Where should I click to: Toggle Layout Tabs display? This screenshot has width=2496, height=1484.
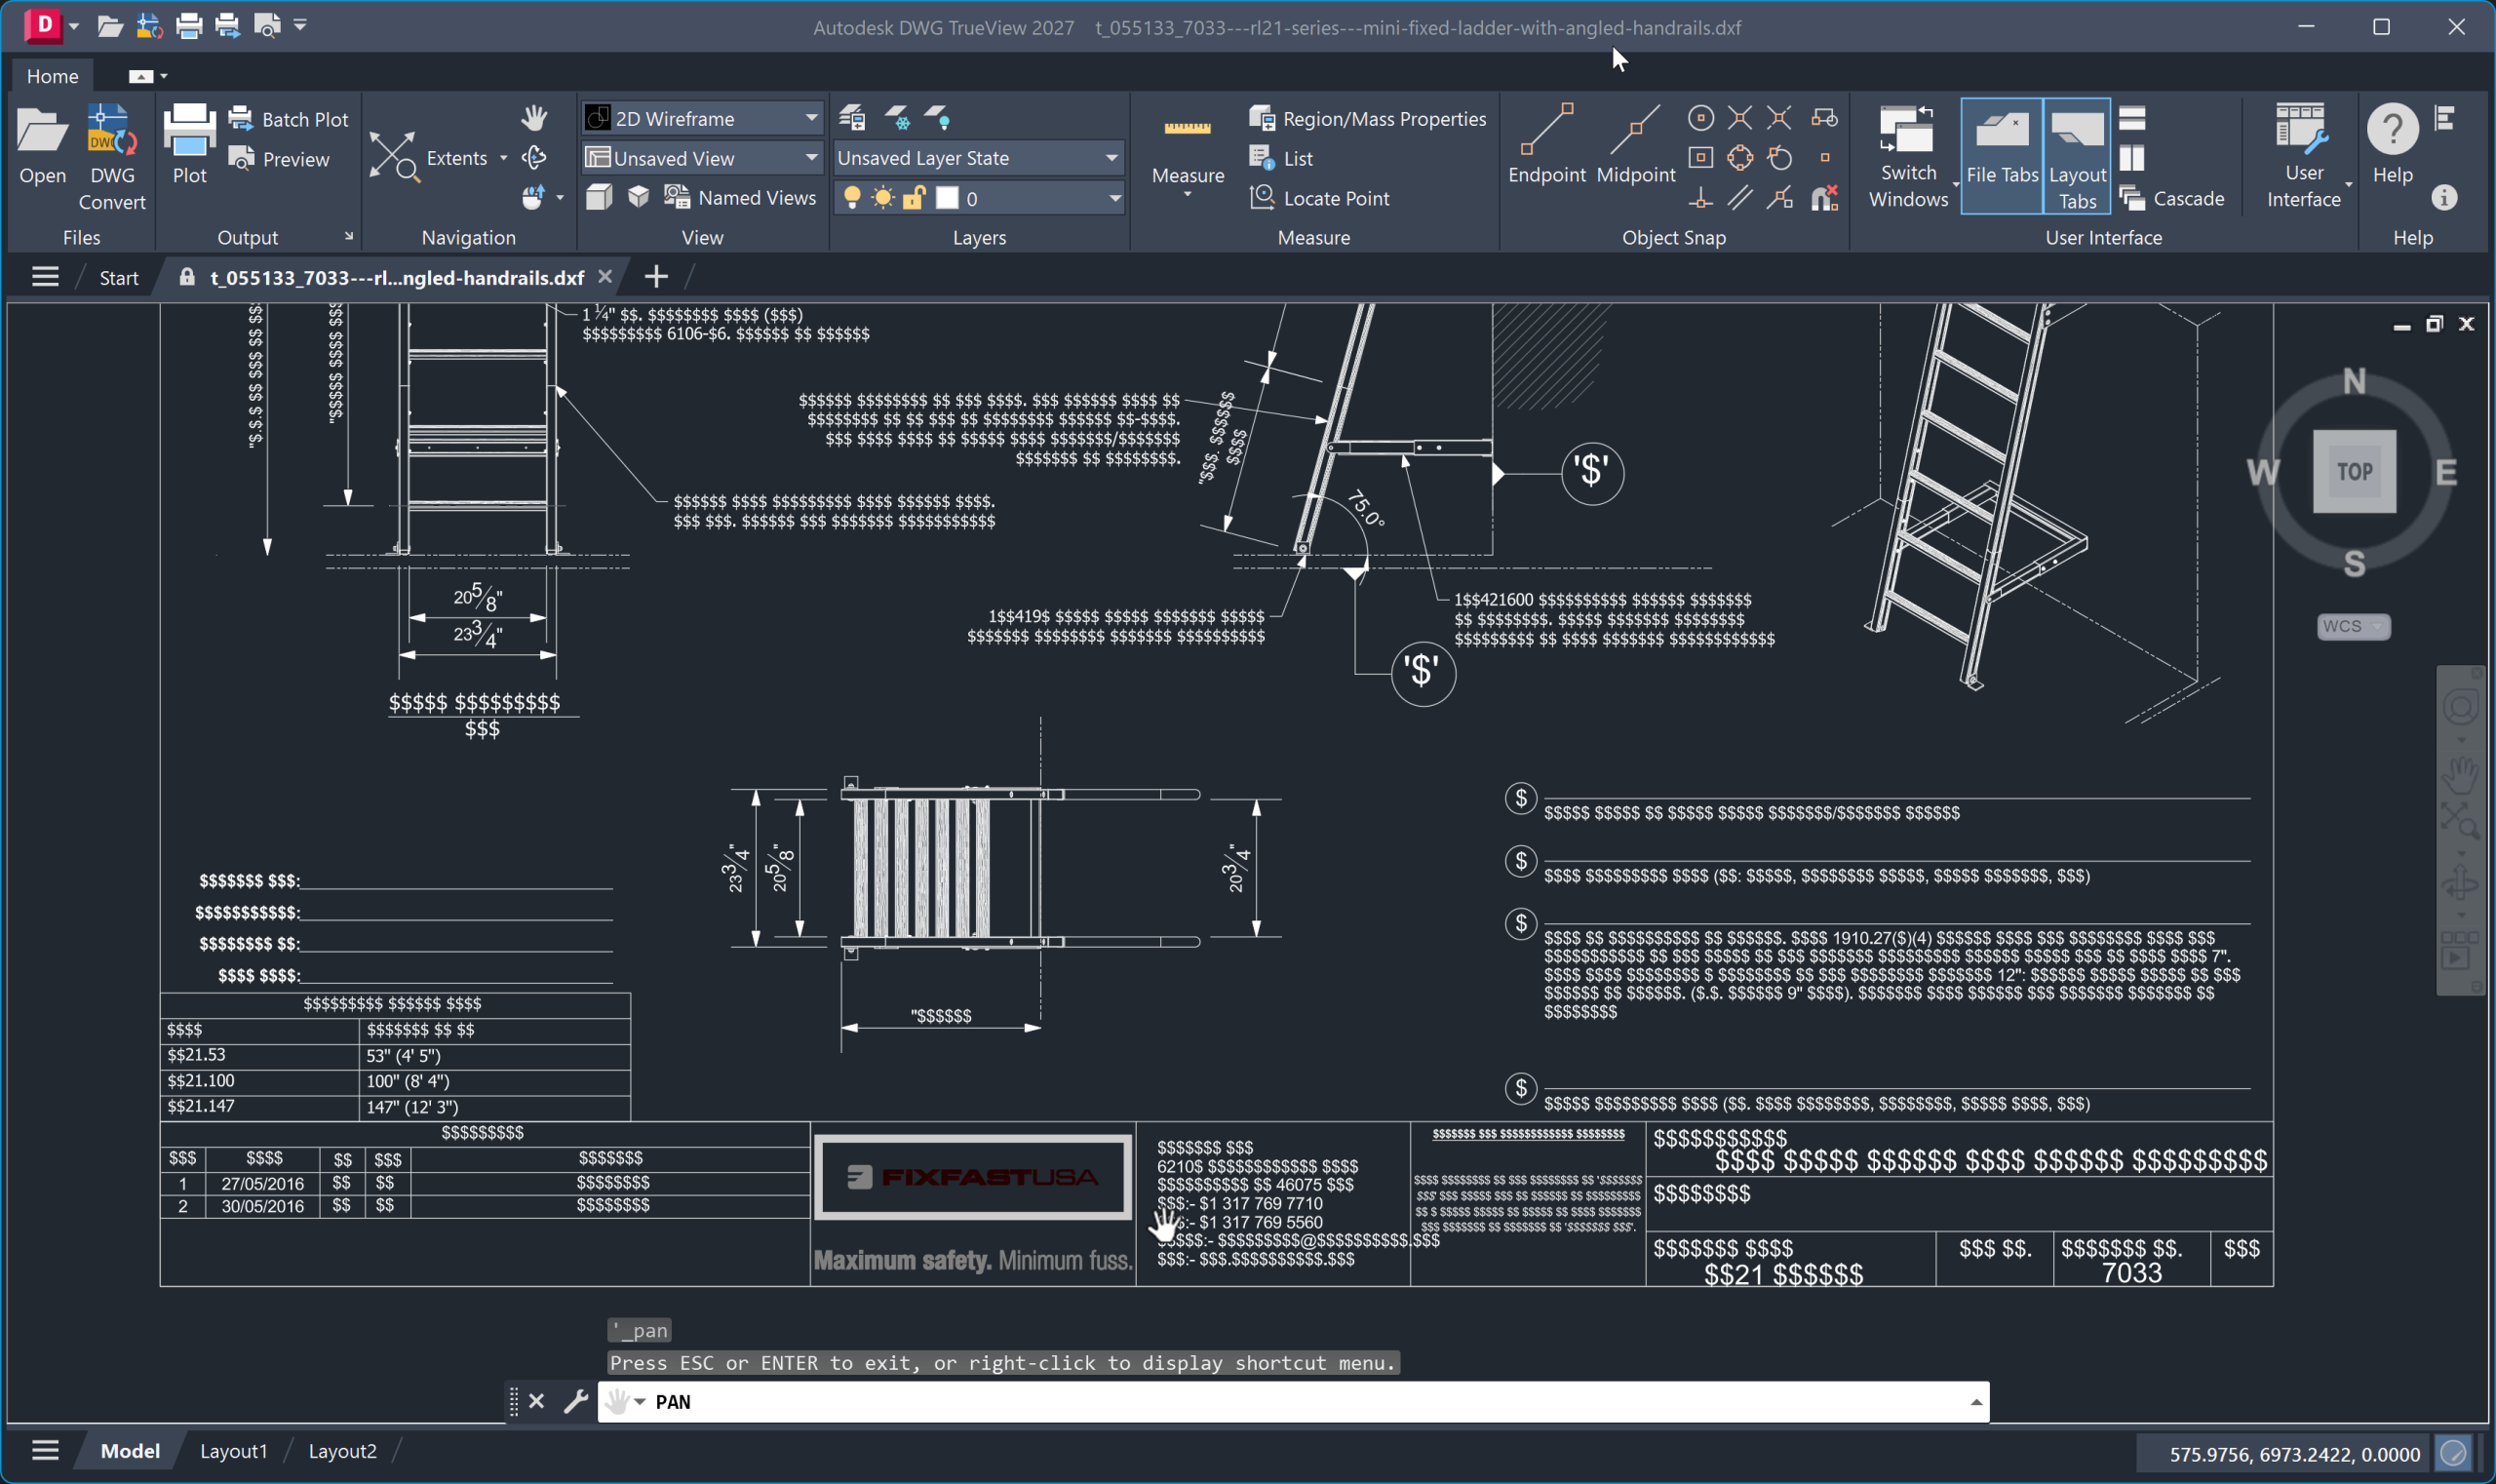(x=2077, y=155)
